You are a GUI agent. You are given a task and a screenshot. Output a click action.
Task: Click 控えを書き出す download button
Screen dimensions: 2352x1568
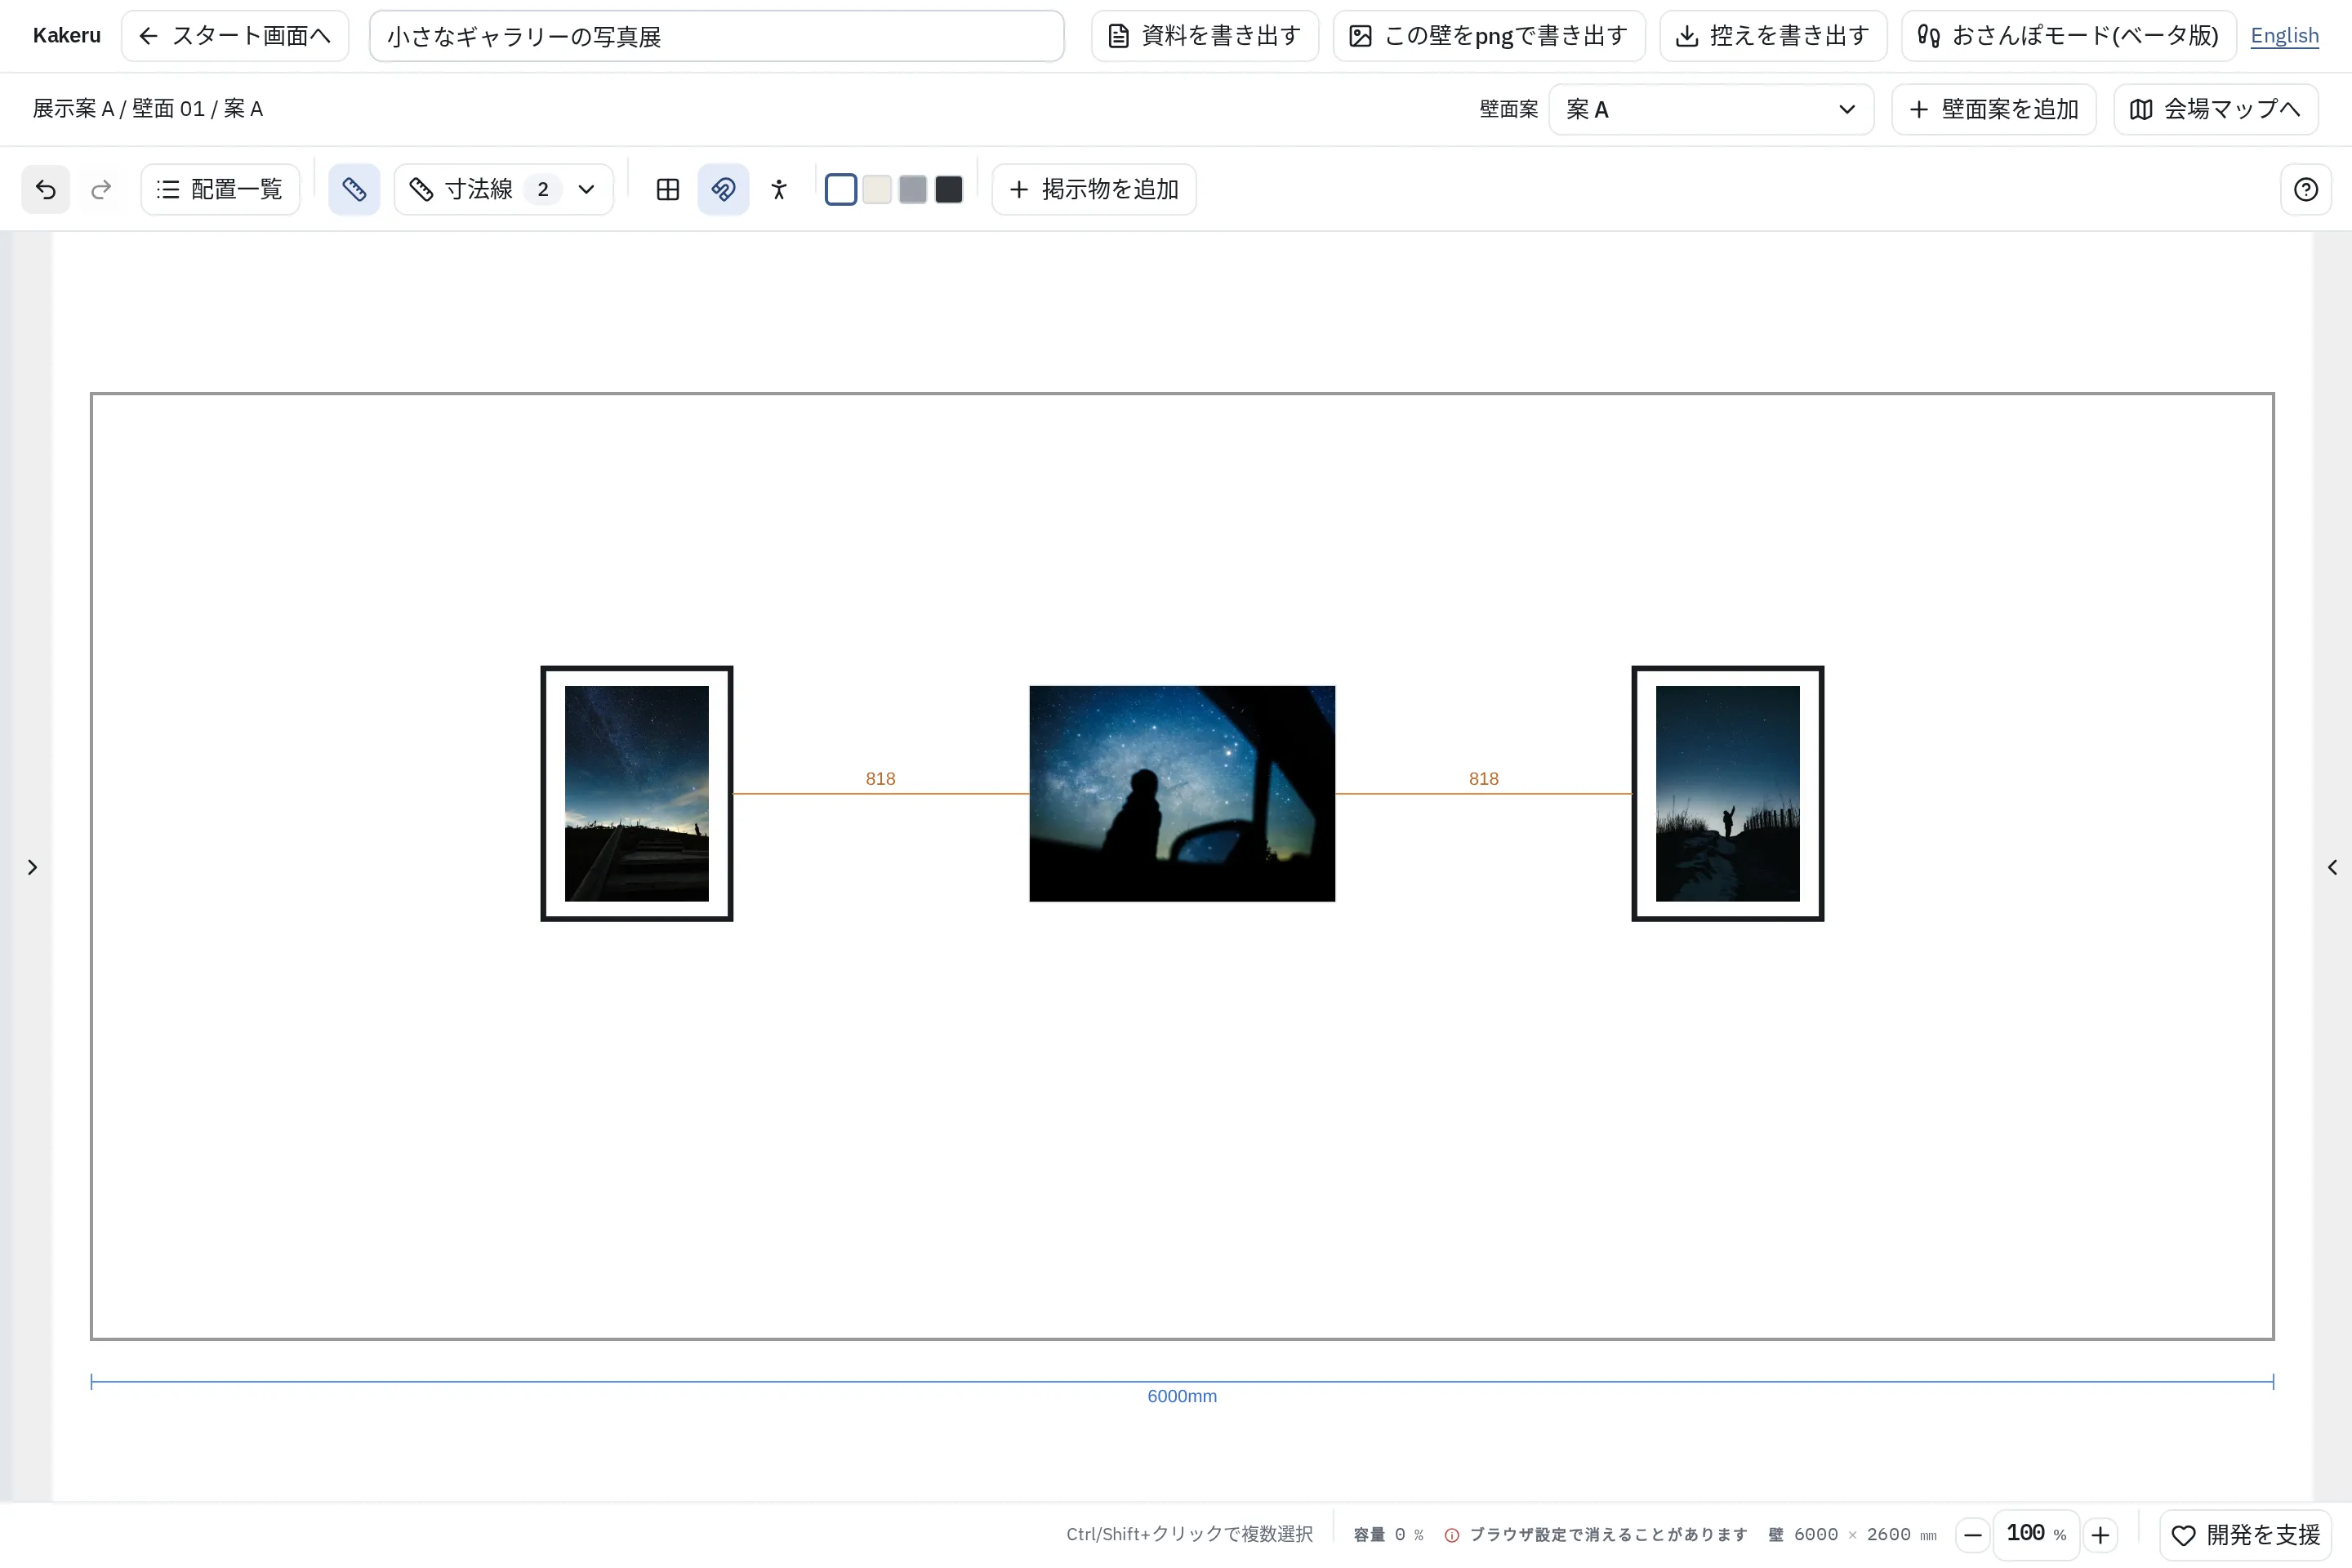[1773, 36]
